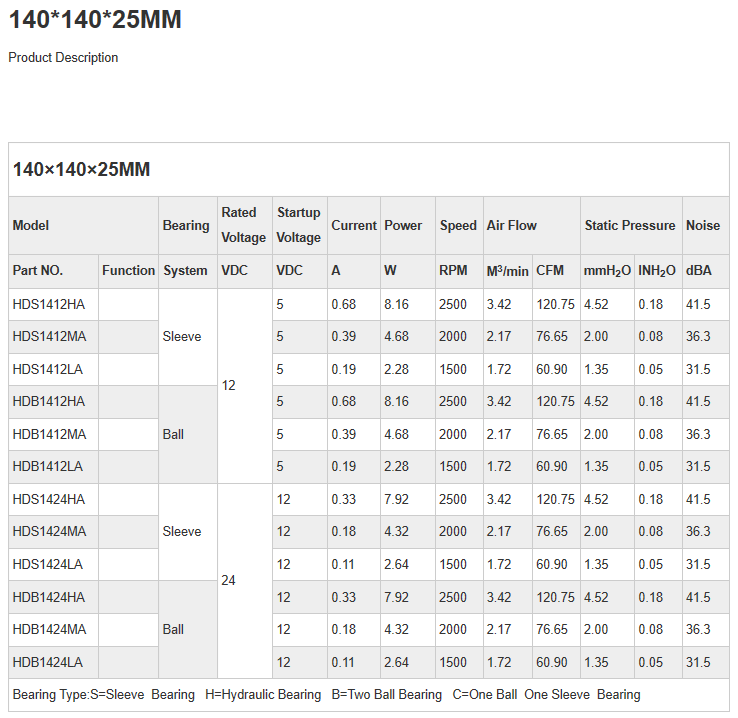
Task: Click the Static Pressure column header
Action: point(630,226)
